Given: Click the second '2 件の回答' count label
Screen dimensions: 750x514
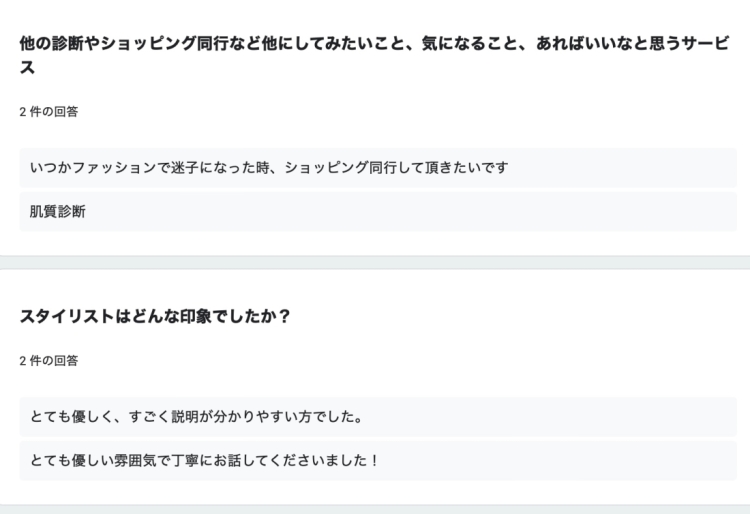Looking at the screenshot, I should (49, 361).
